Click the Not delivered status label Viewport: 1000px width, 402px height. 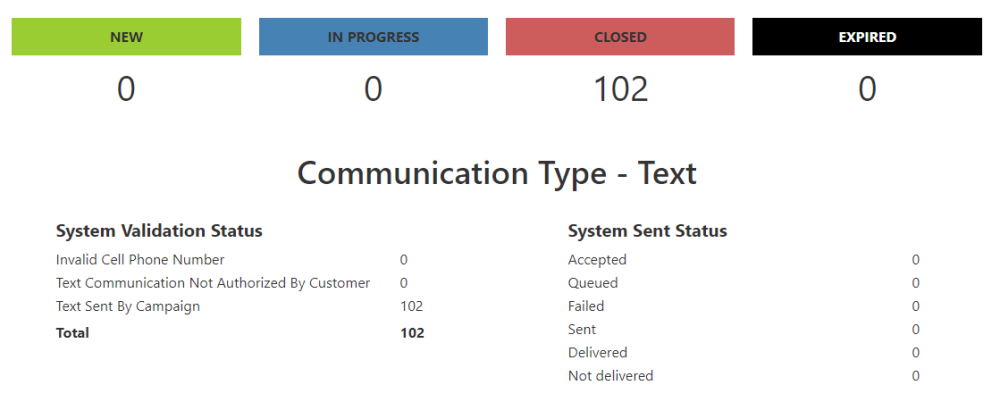pos(610,376)
